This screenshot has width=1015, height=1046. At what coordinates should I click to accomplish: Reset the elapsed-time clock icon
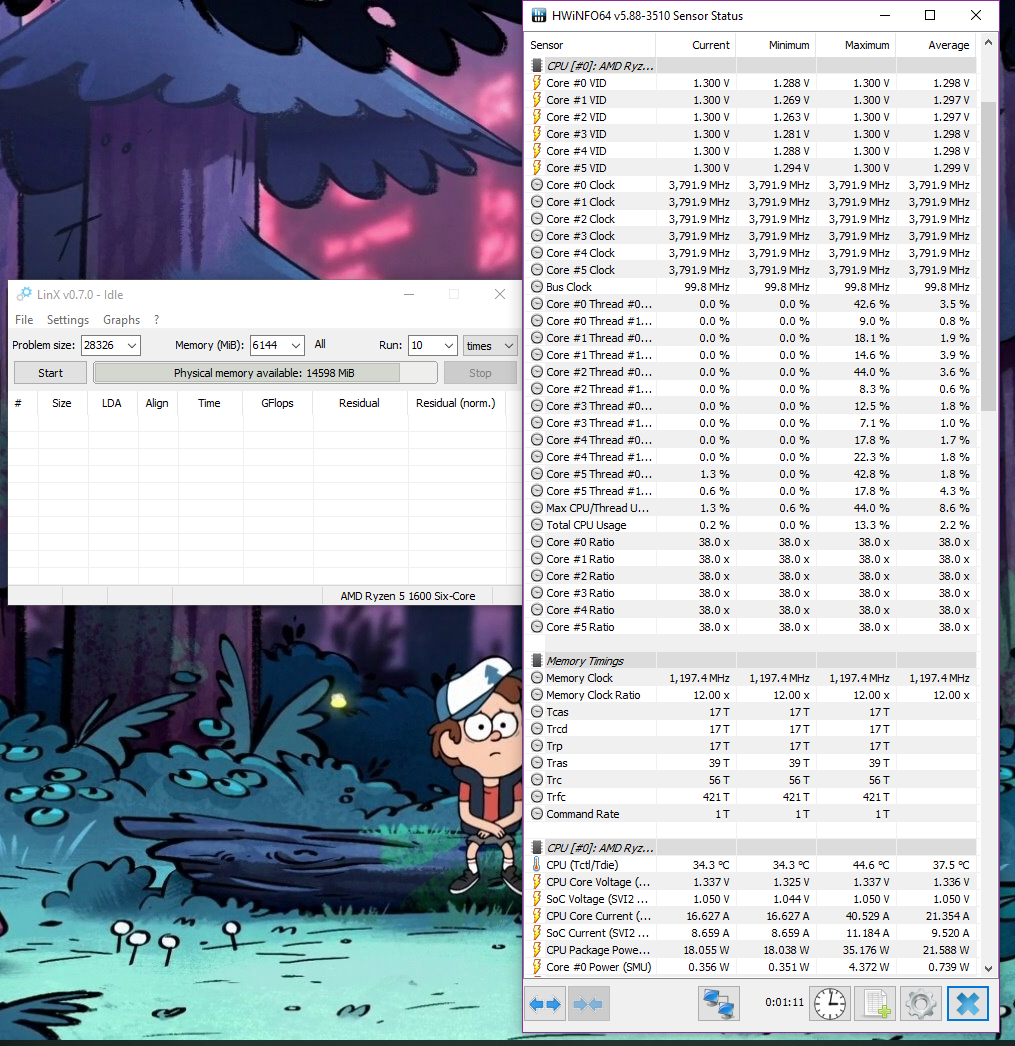tap(830, 1003)
